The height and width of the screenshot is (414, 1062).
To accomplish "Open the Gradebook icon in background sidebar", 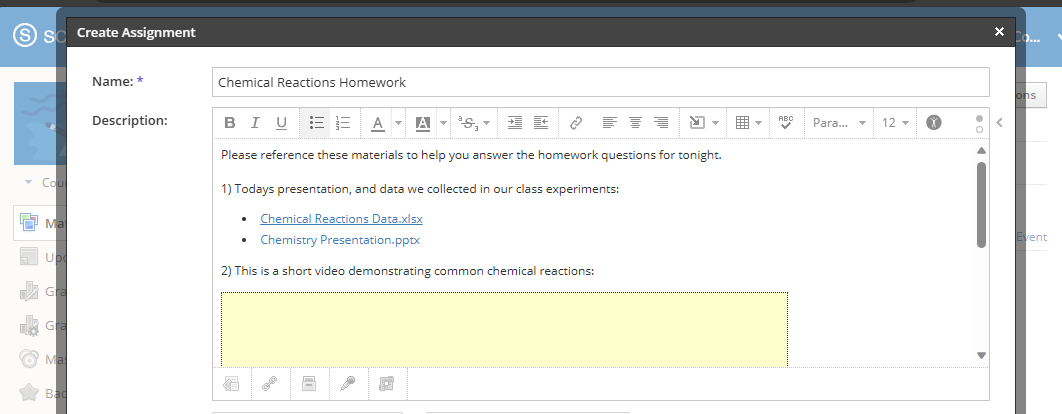I will pyautogui.click(x=28, y=291).
